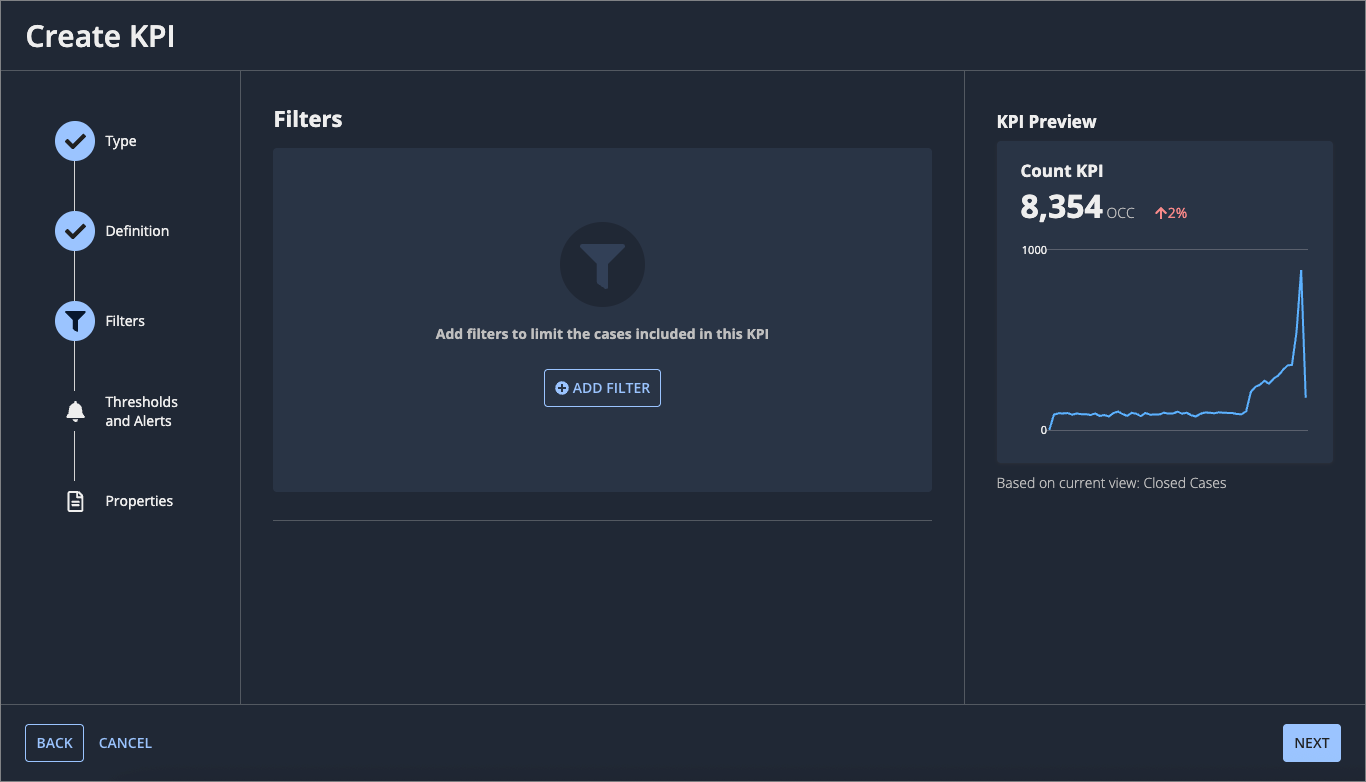Jump to Thresholds and Alerts step
The height and width of the screenshot is (782, 1366).
point(141,411)
